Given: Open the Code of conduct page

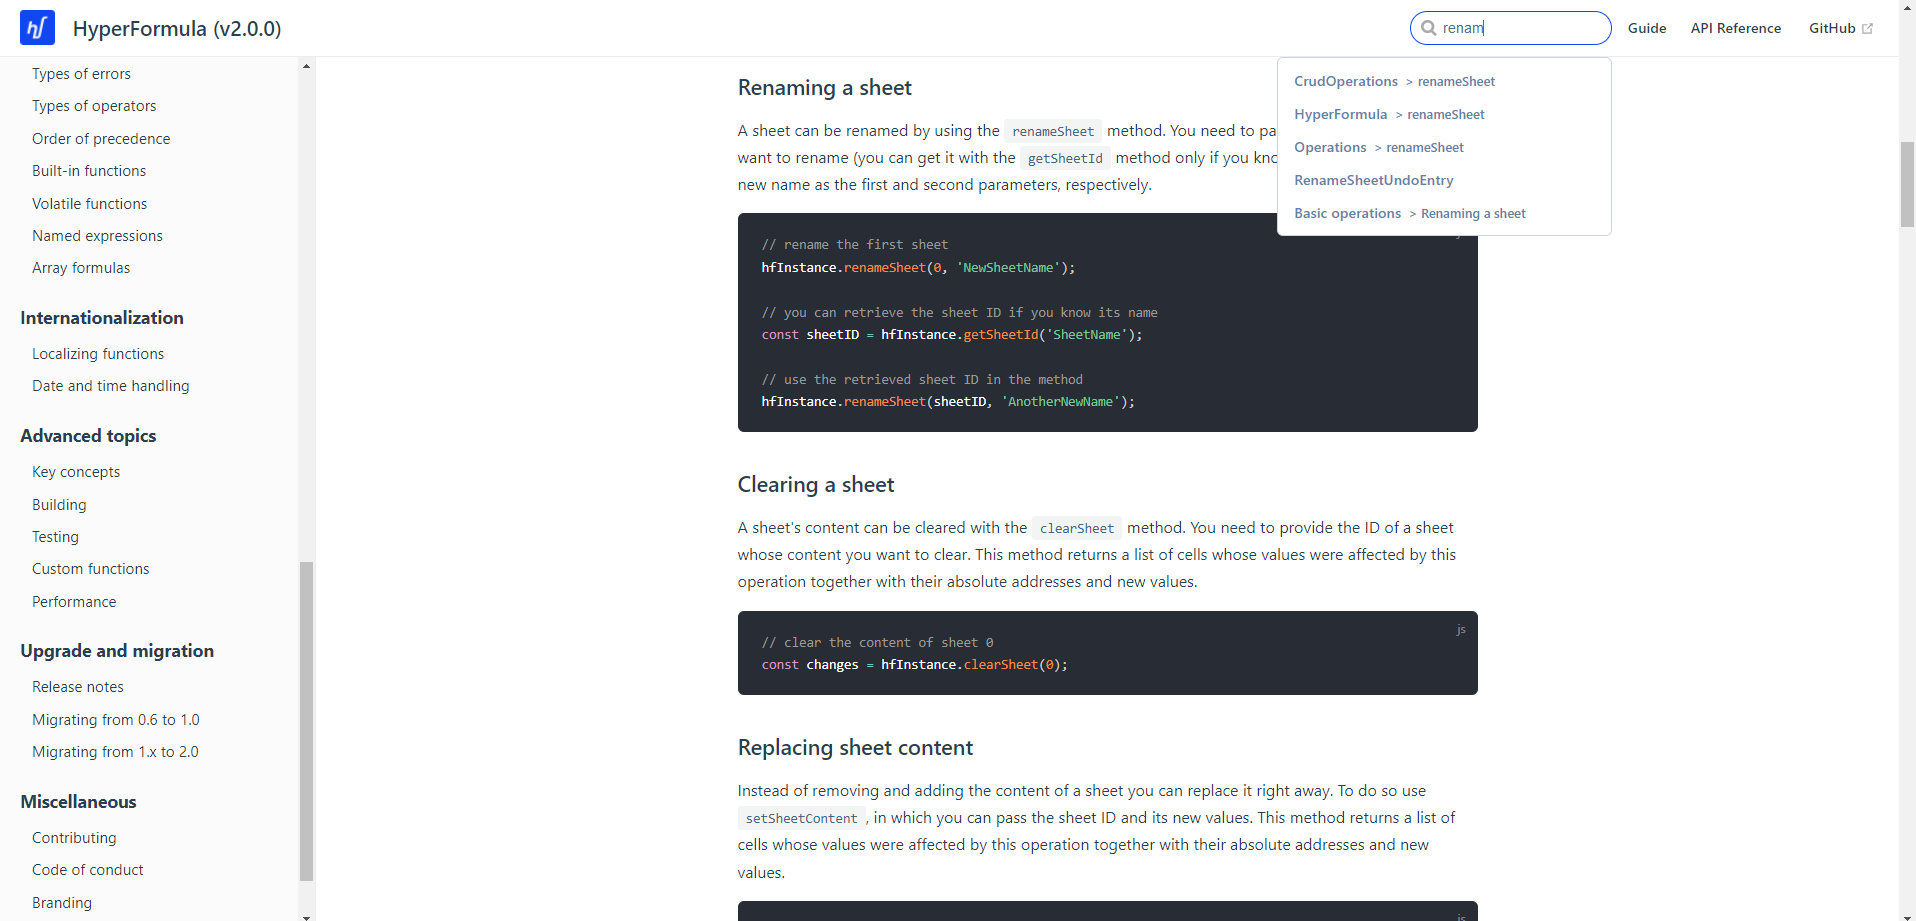Looking at the screenshot, I should 87,869.
